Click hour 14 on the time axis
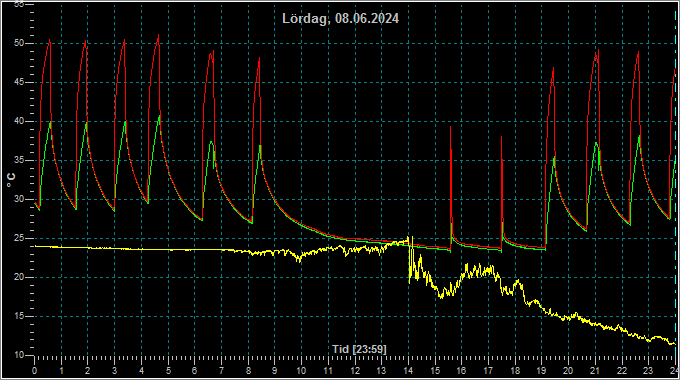680x380 pixels. click(x=408, y=371)
